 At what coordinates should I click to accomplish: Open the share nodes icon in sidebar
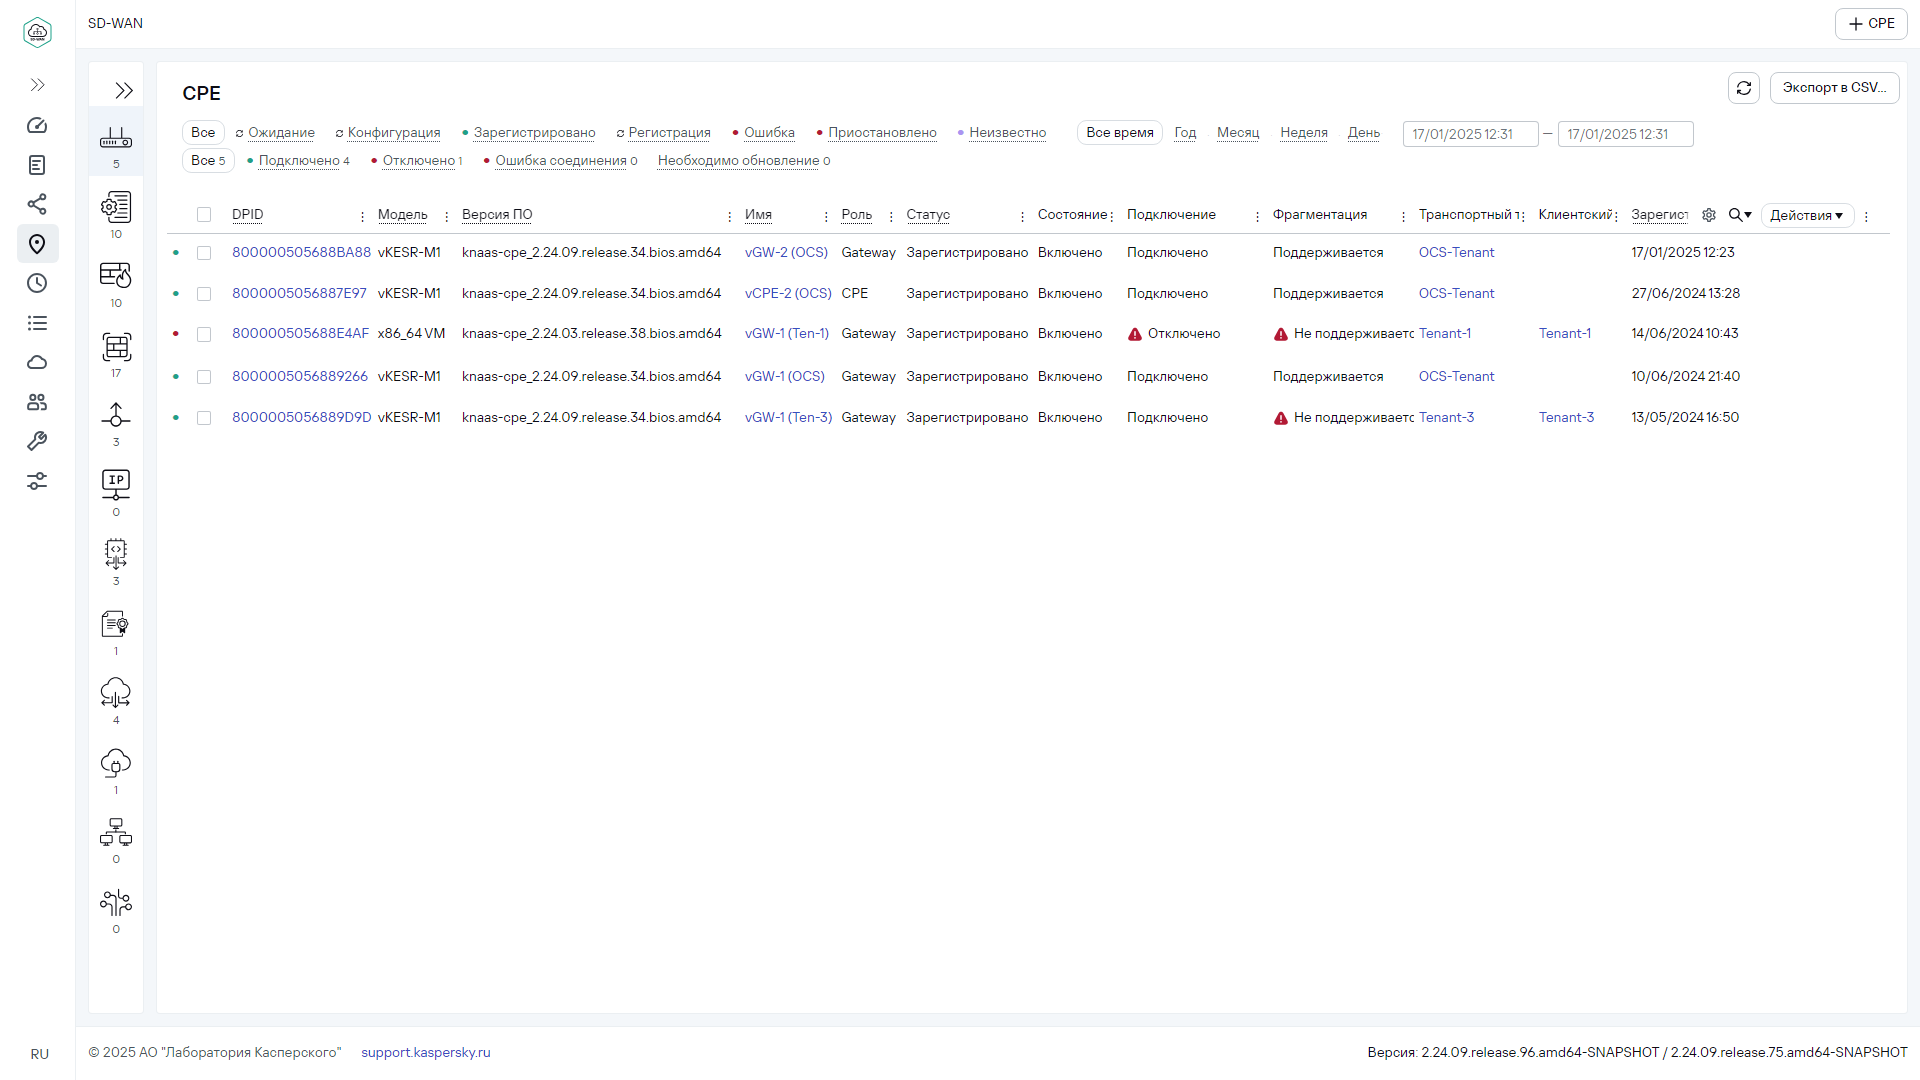37,204
